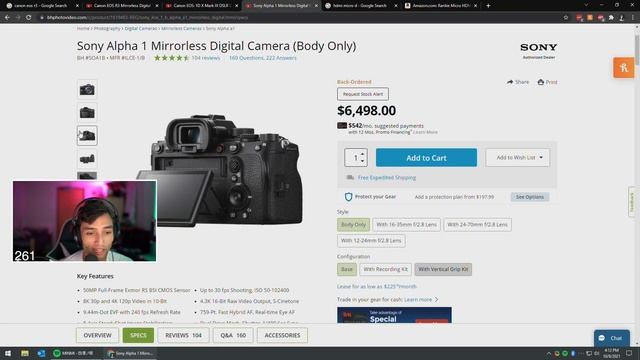Viewport: 640px width, 360px height.
Task: Open the browser extensions puzzle icon
Action: tap(611, 18)
